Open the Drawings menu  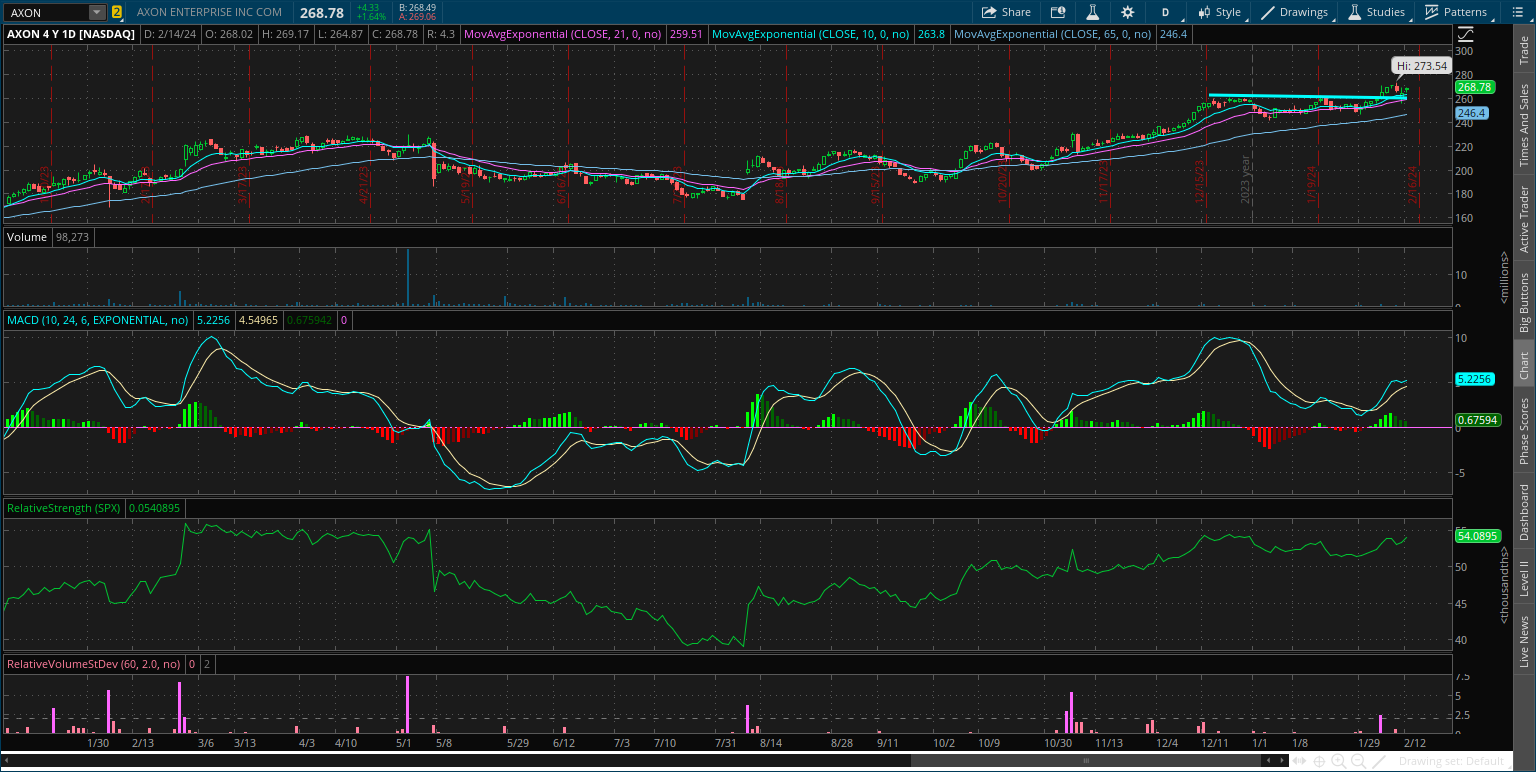coord(1294,12)
